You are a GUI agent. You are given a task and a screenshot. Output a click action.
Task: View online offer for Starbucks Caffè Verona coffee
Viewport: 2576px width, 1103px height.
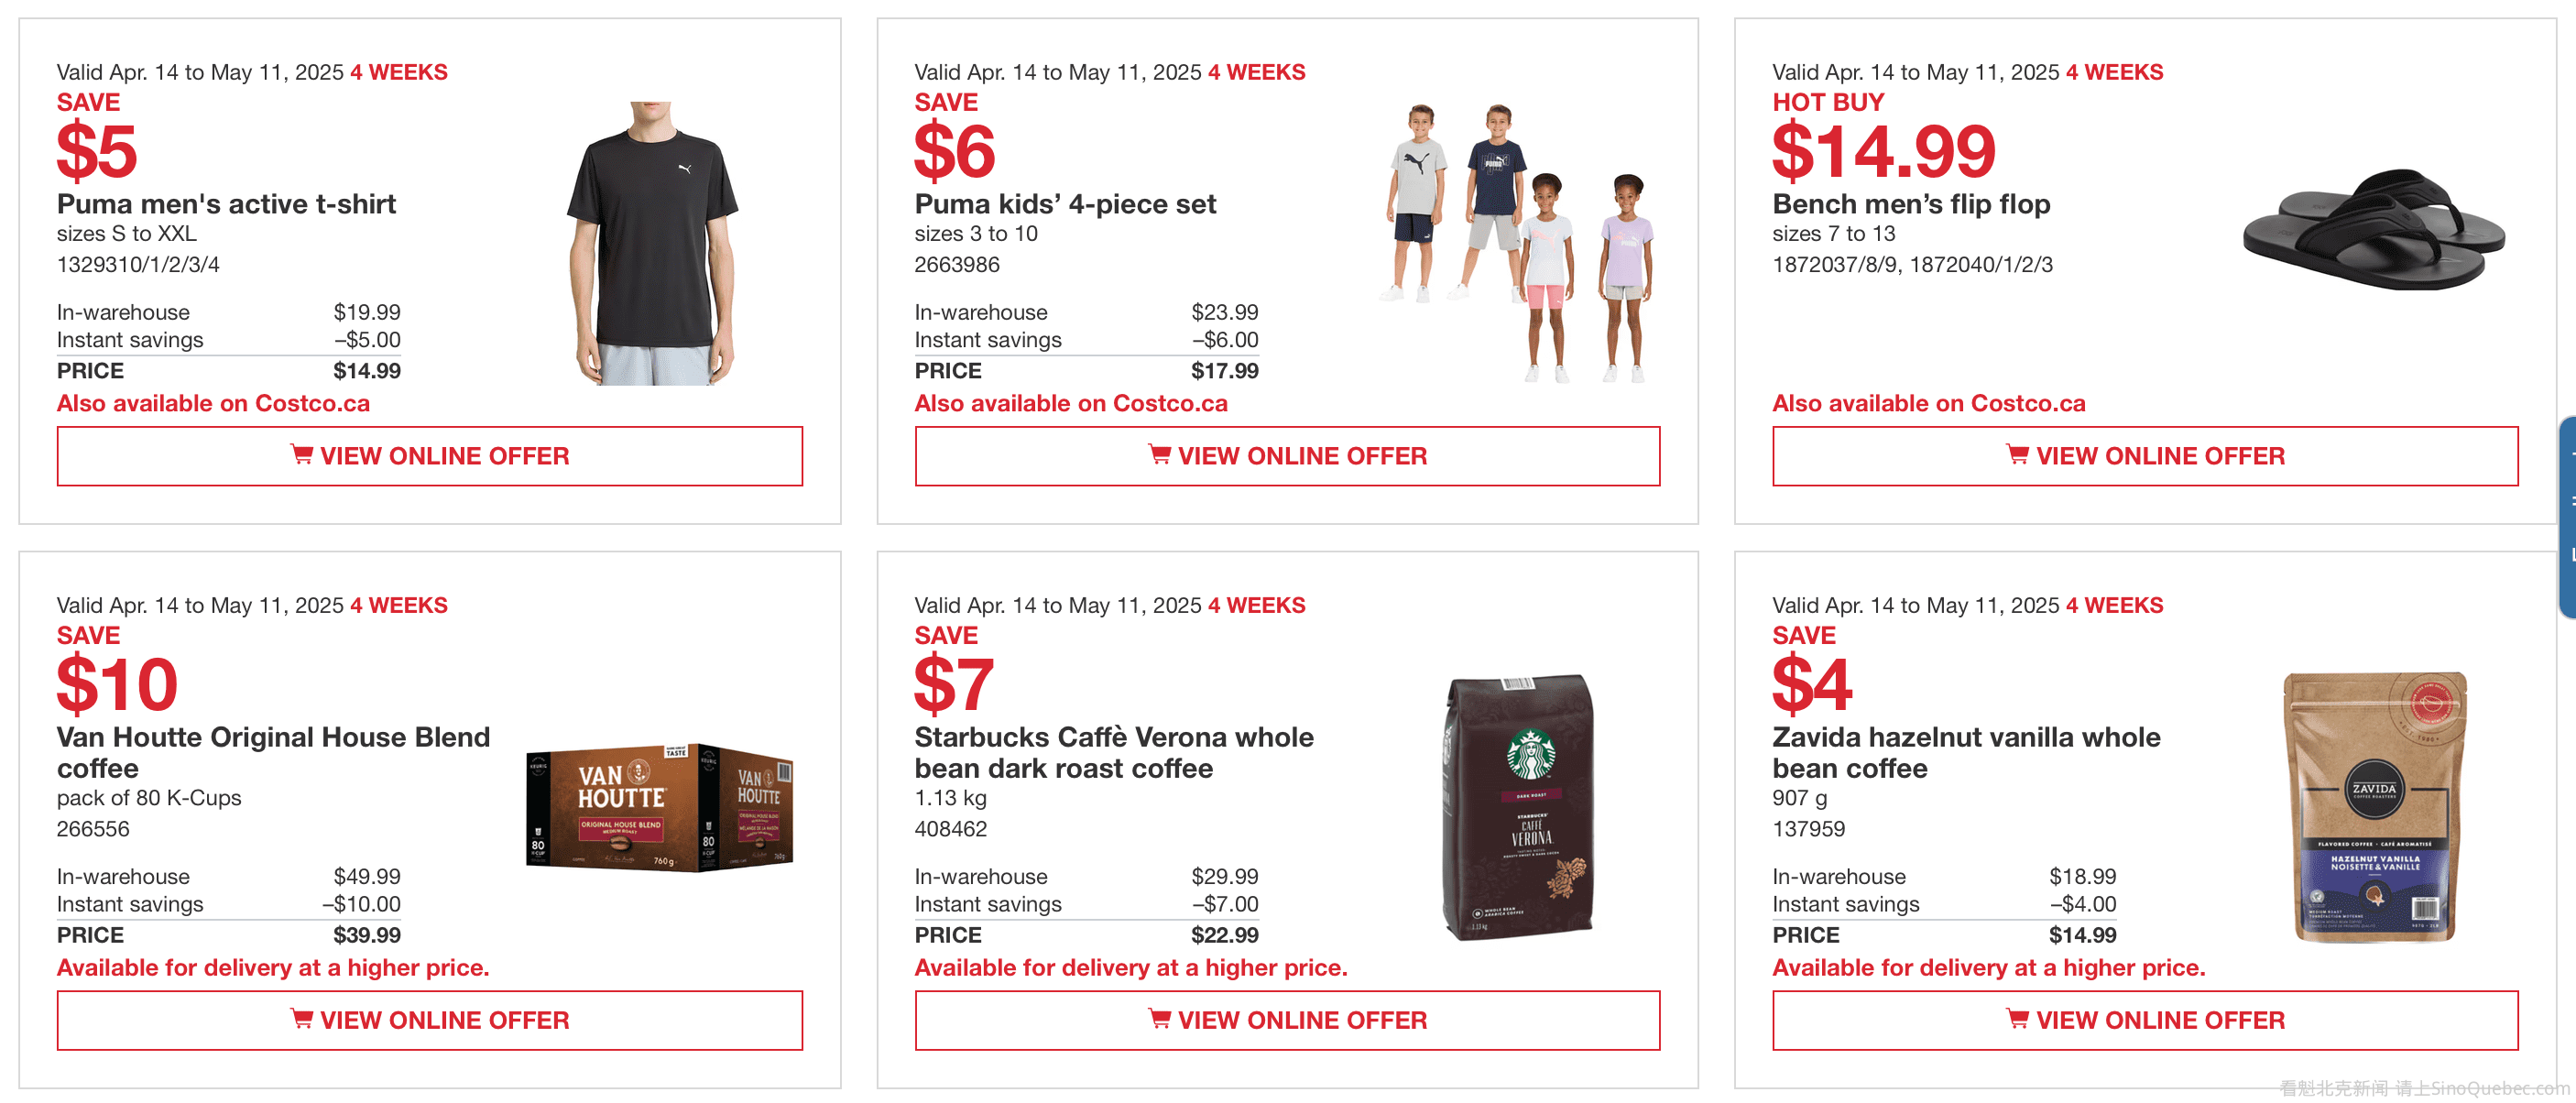pyautogui.click(x=1287, y=1020)
